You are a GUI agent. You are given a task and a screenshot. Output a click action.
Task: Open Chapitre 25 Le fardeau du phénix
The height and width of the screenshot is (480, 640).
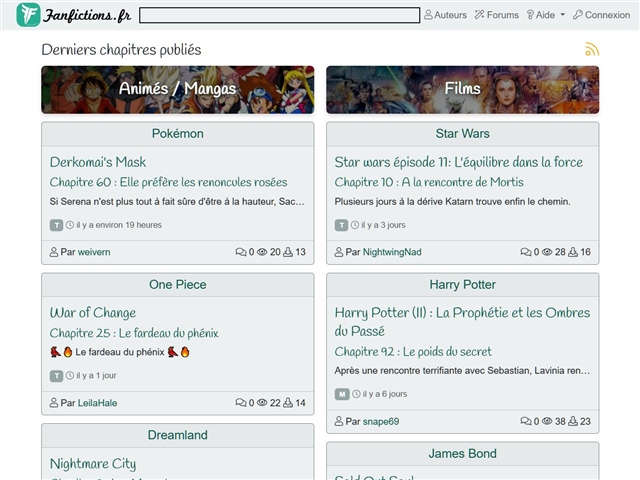134,333
